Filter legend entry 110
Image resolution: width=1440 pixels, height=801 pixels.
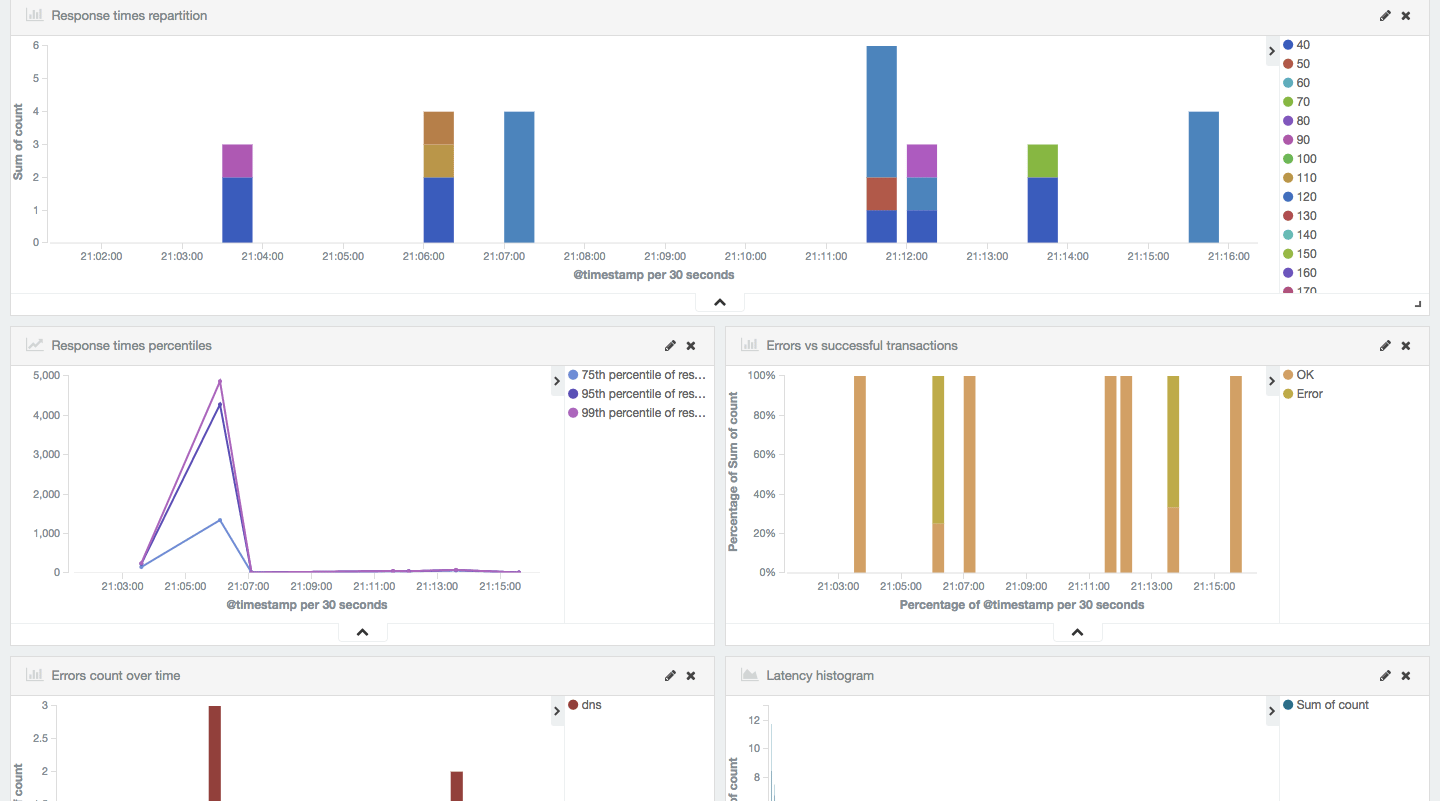coord(1300,178)
